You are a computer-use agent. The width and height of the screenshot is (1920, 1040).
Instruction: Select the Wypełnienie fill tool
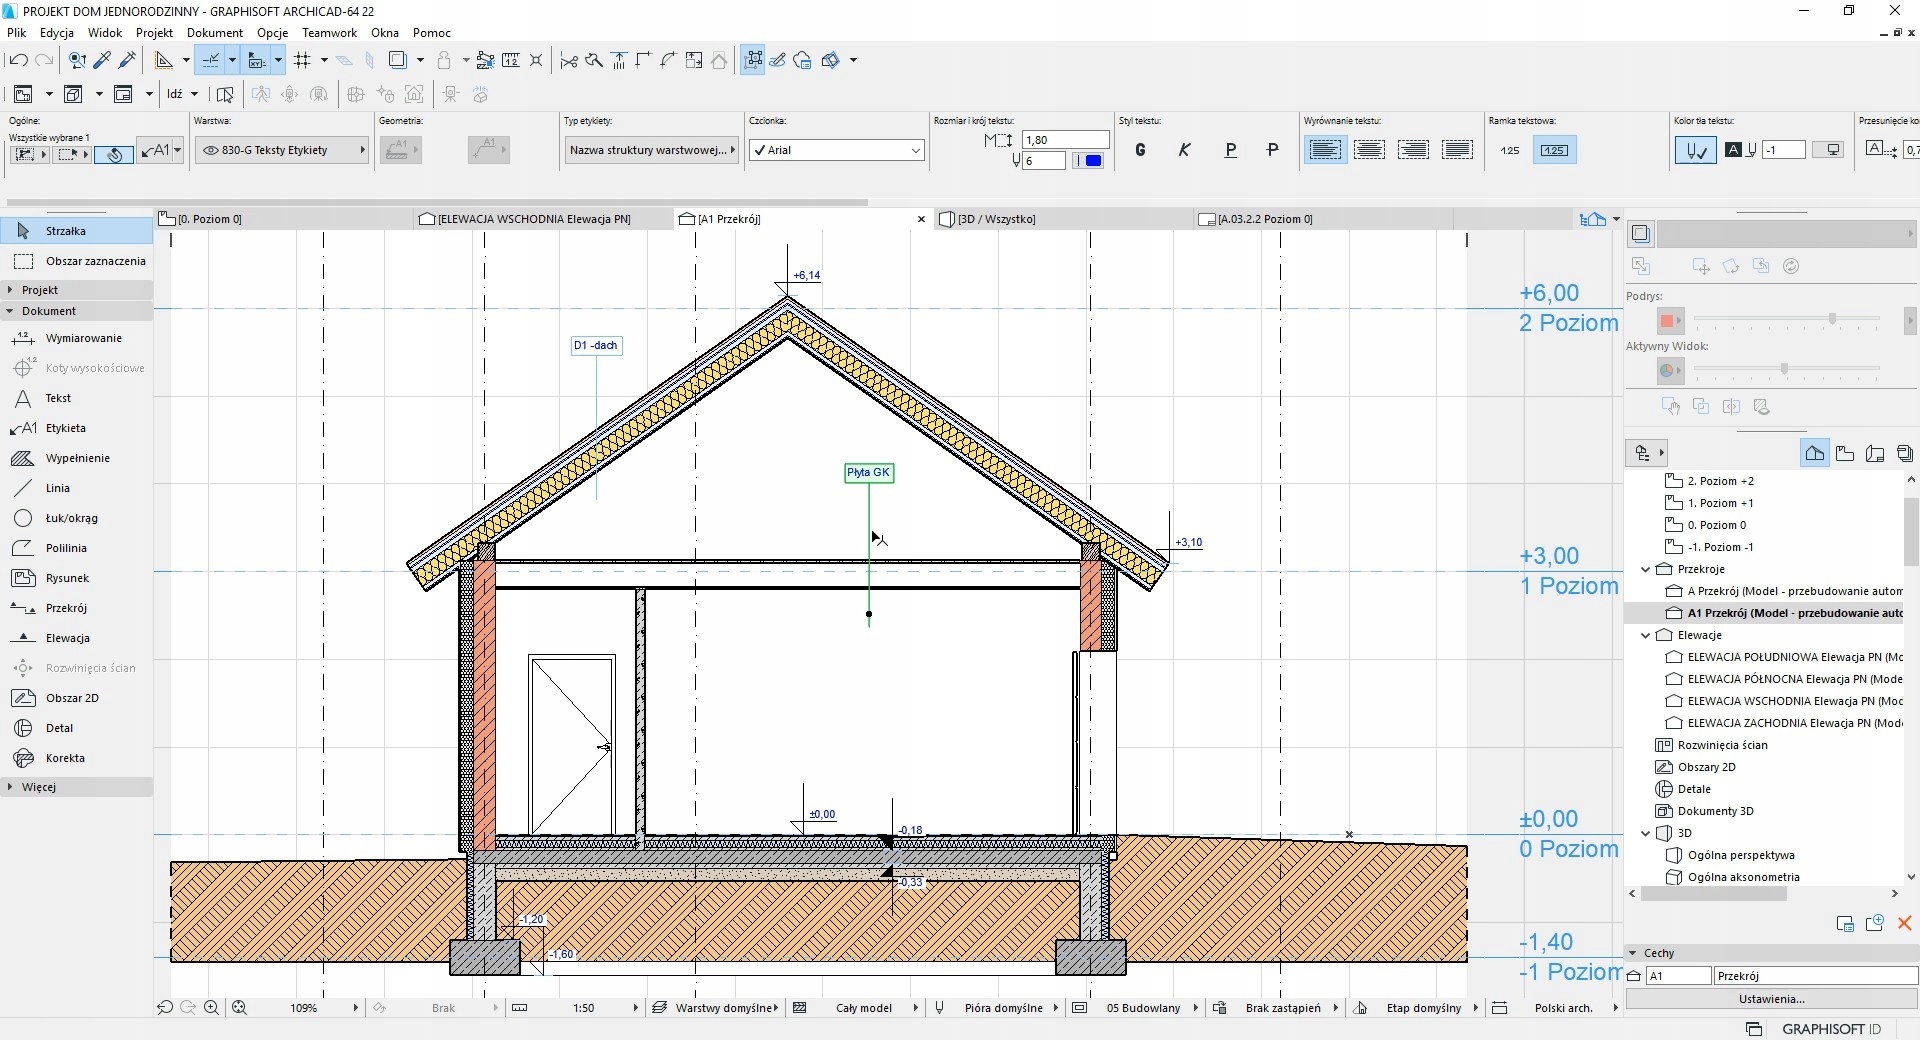[77, 458]
